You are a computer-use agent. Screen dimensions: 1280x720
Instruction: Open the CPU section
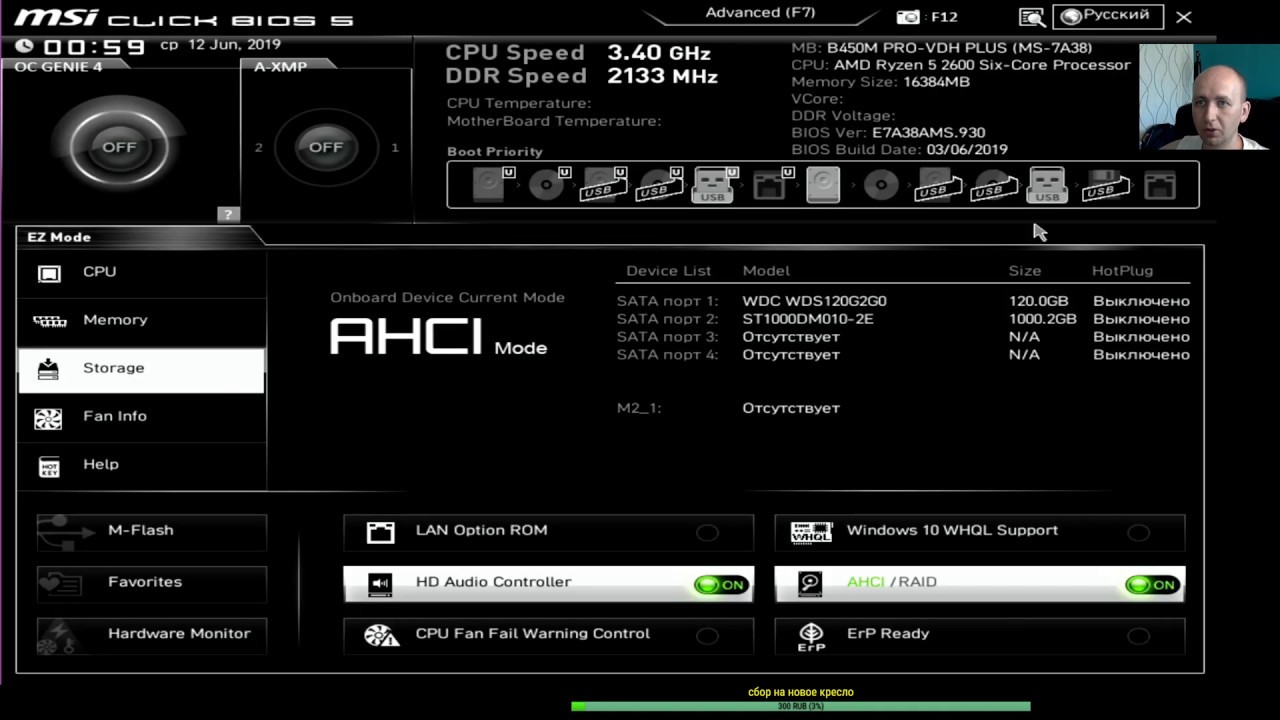(x=141, y=272)
